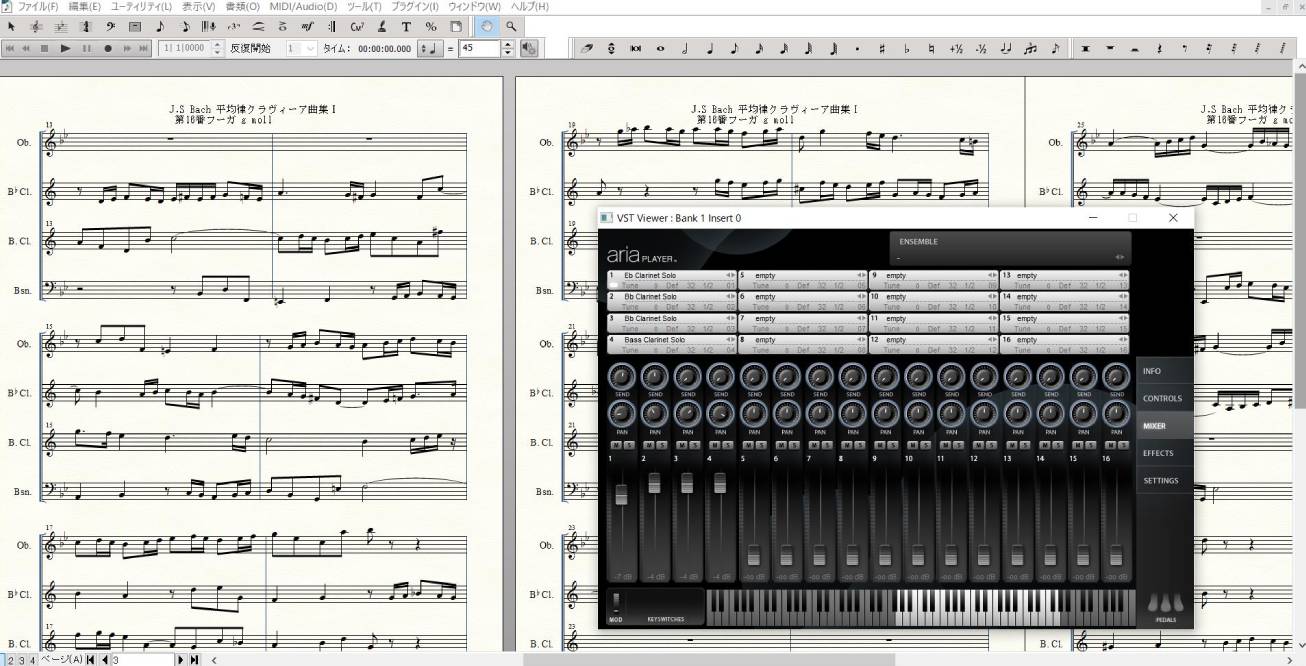Mute channel 4 in Aria mixer
The image size is (1306, 666).
(714, 444)
